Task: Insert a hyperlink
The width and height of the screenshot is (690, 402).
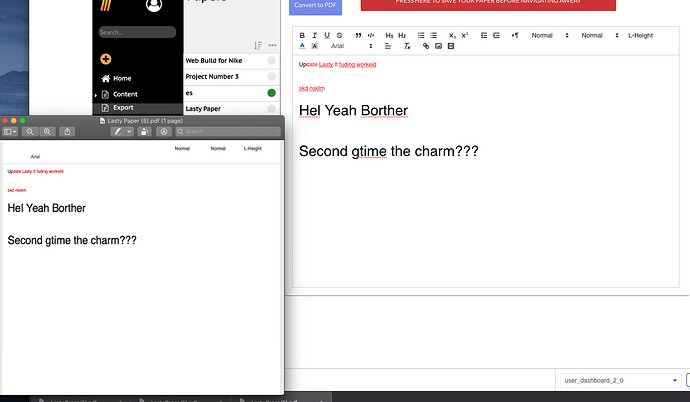Action: click(x=426, y=46)
